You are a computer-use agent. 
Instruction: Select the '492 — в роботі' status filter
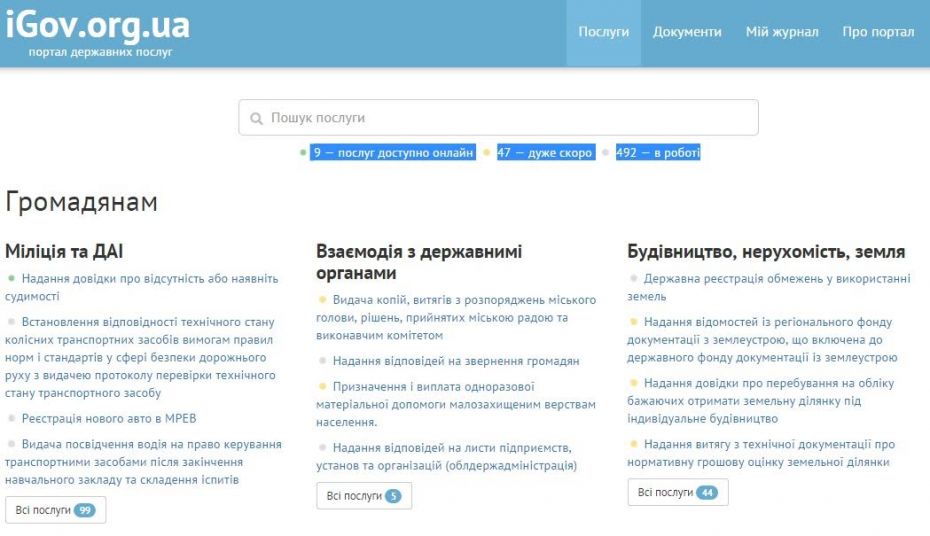[657, 153]
